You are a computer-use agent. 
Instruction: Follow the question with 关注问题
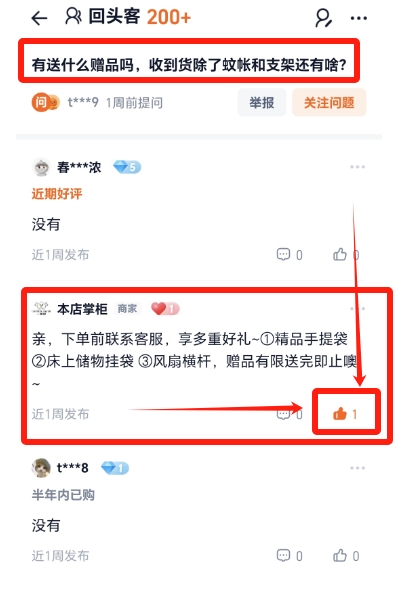329,102
